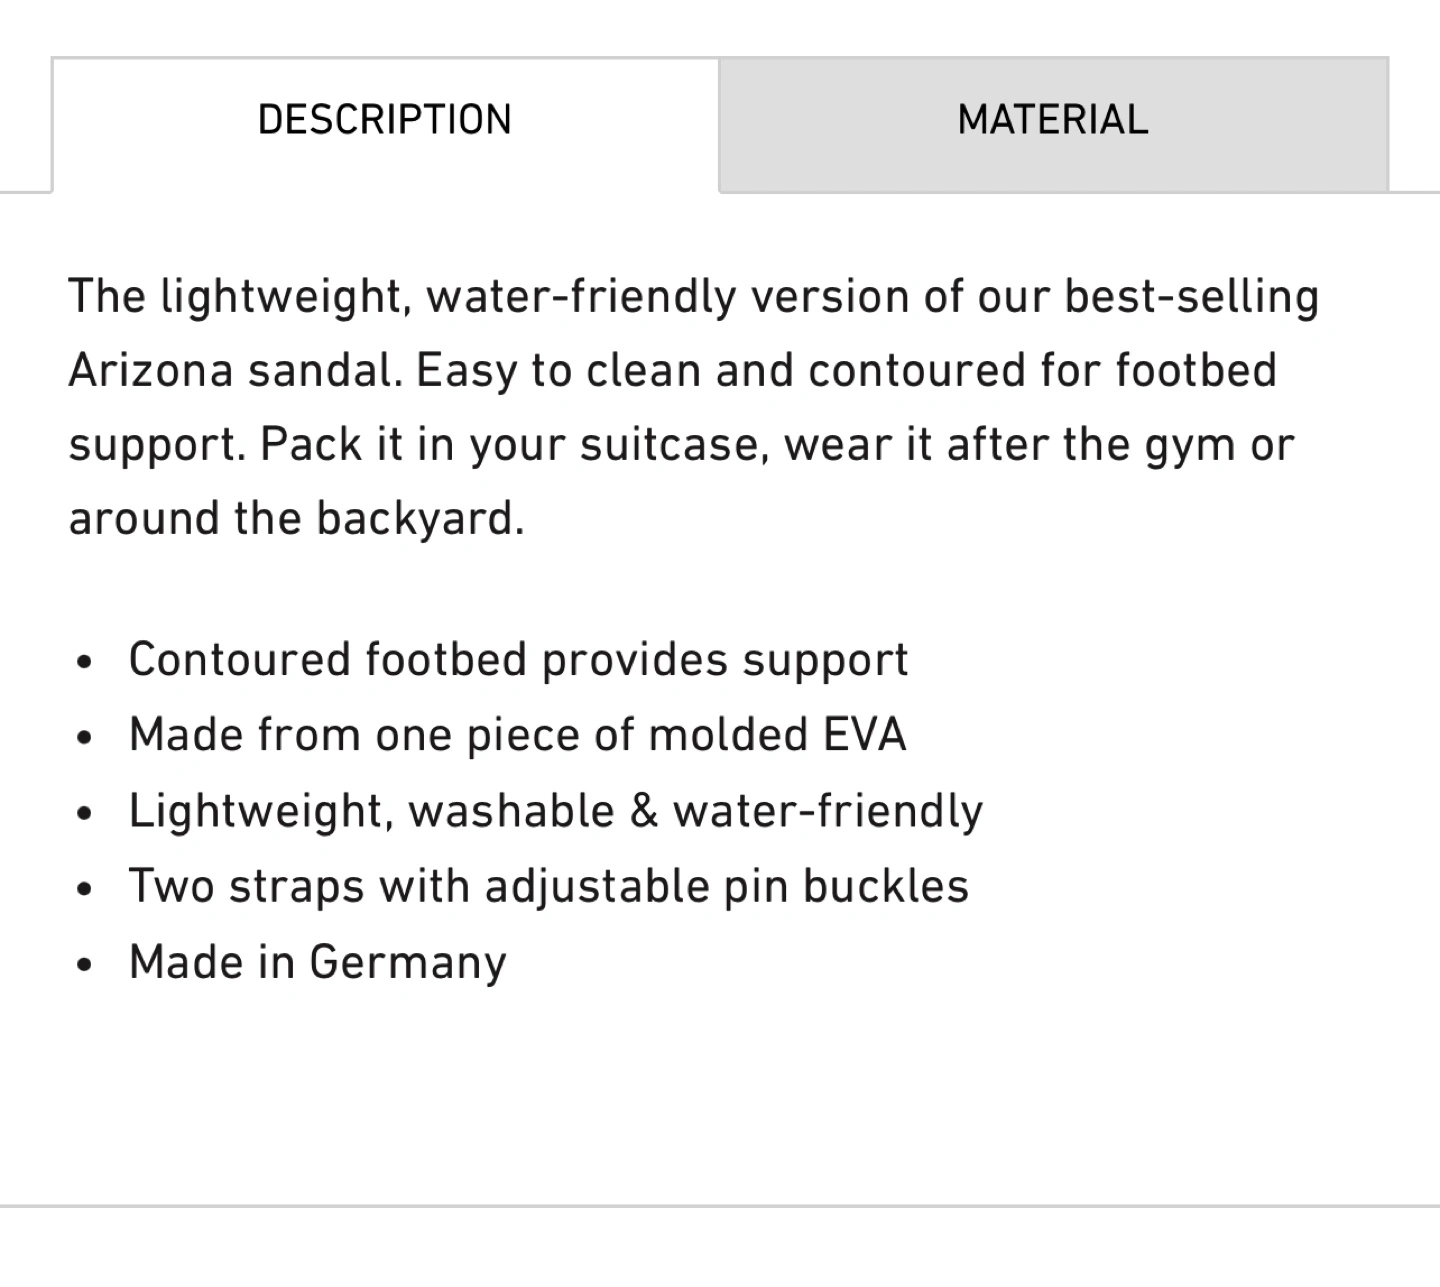Click the word 'Arizona' in the description

(151, 371)
